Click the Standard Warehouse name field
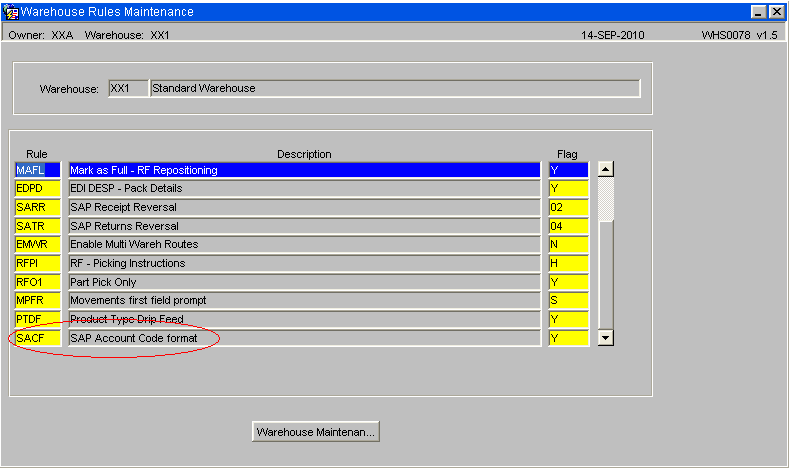 coord(395,88)
